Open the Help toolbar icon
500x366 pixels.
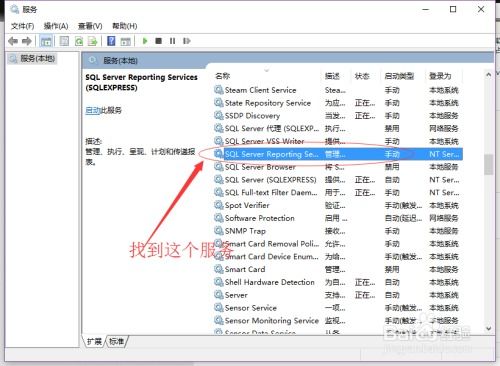pyautogui.click(x=111, y=41)
